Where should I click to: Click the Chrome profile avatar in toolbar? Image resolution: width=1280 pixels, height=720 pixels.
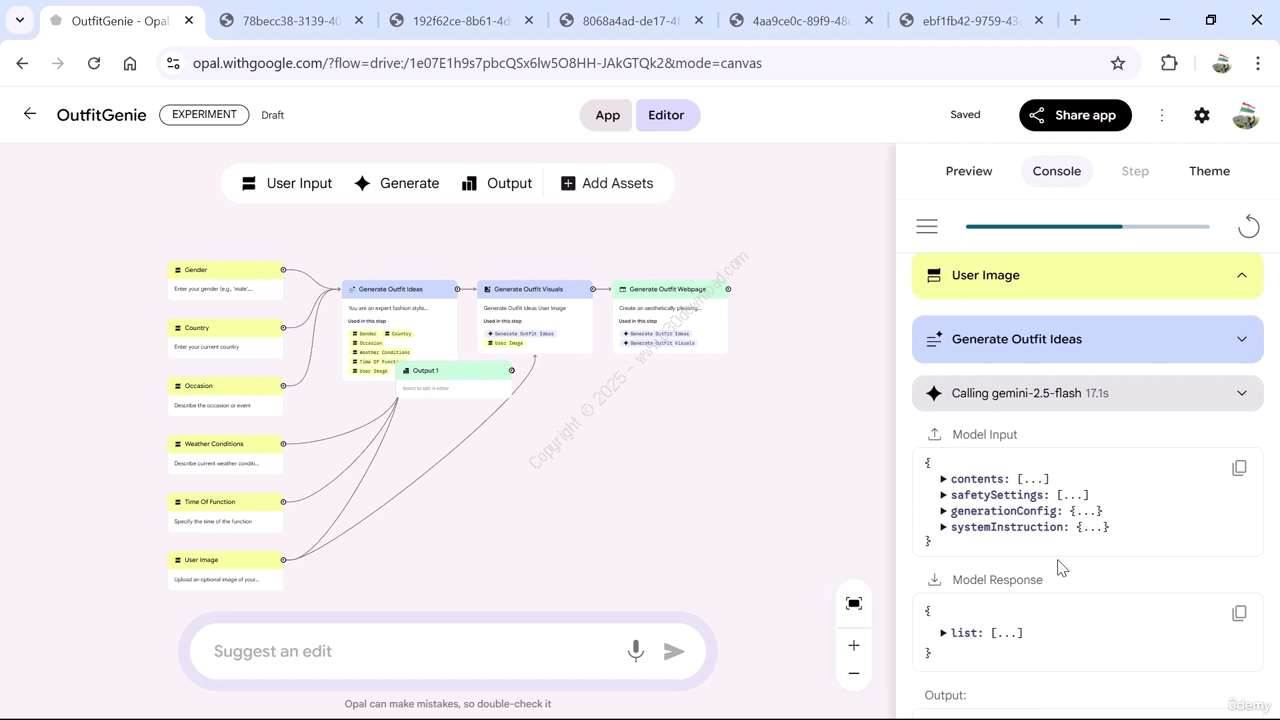pos(1221,63)
